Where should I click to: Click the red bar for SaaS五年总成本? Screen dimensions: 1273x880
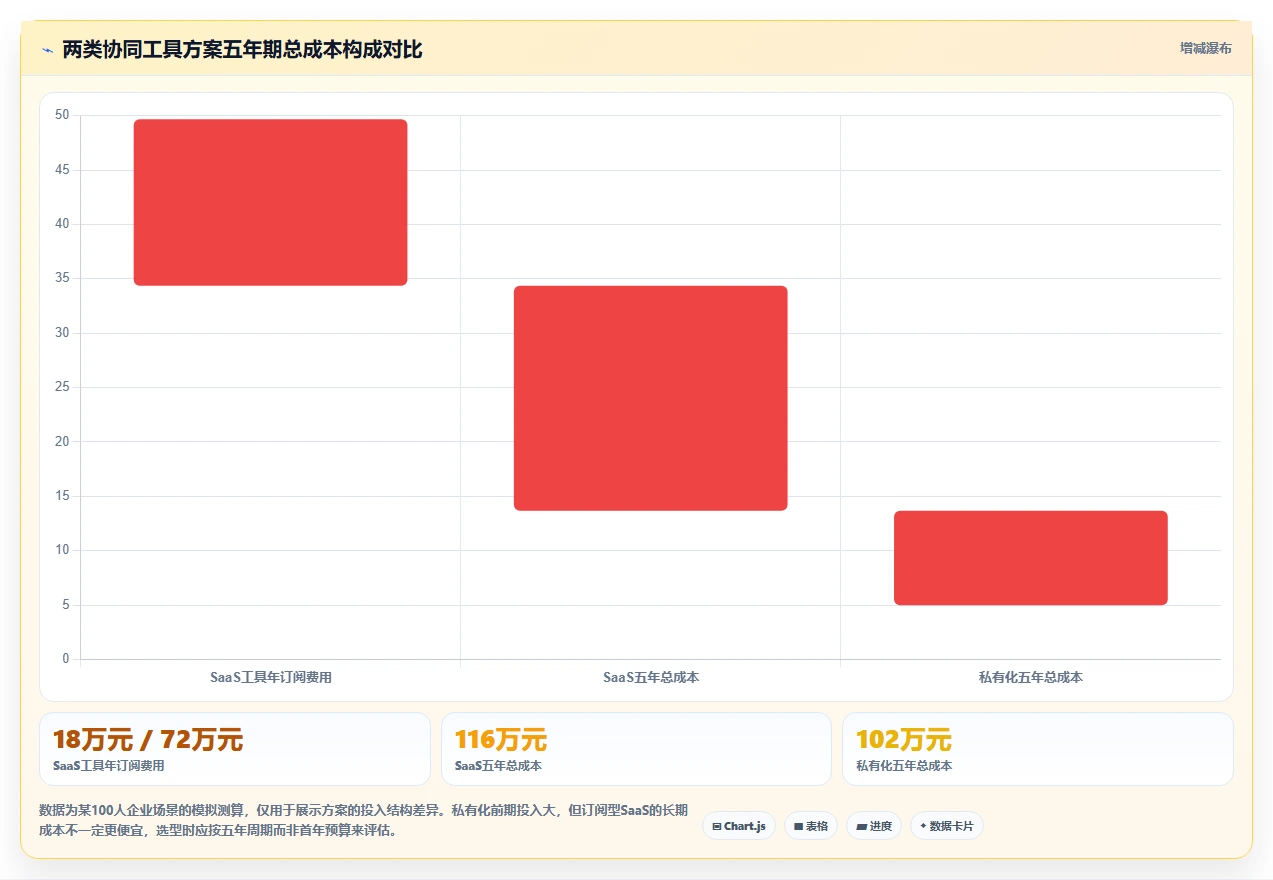click(x=651, y=398)
